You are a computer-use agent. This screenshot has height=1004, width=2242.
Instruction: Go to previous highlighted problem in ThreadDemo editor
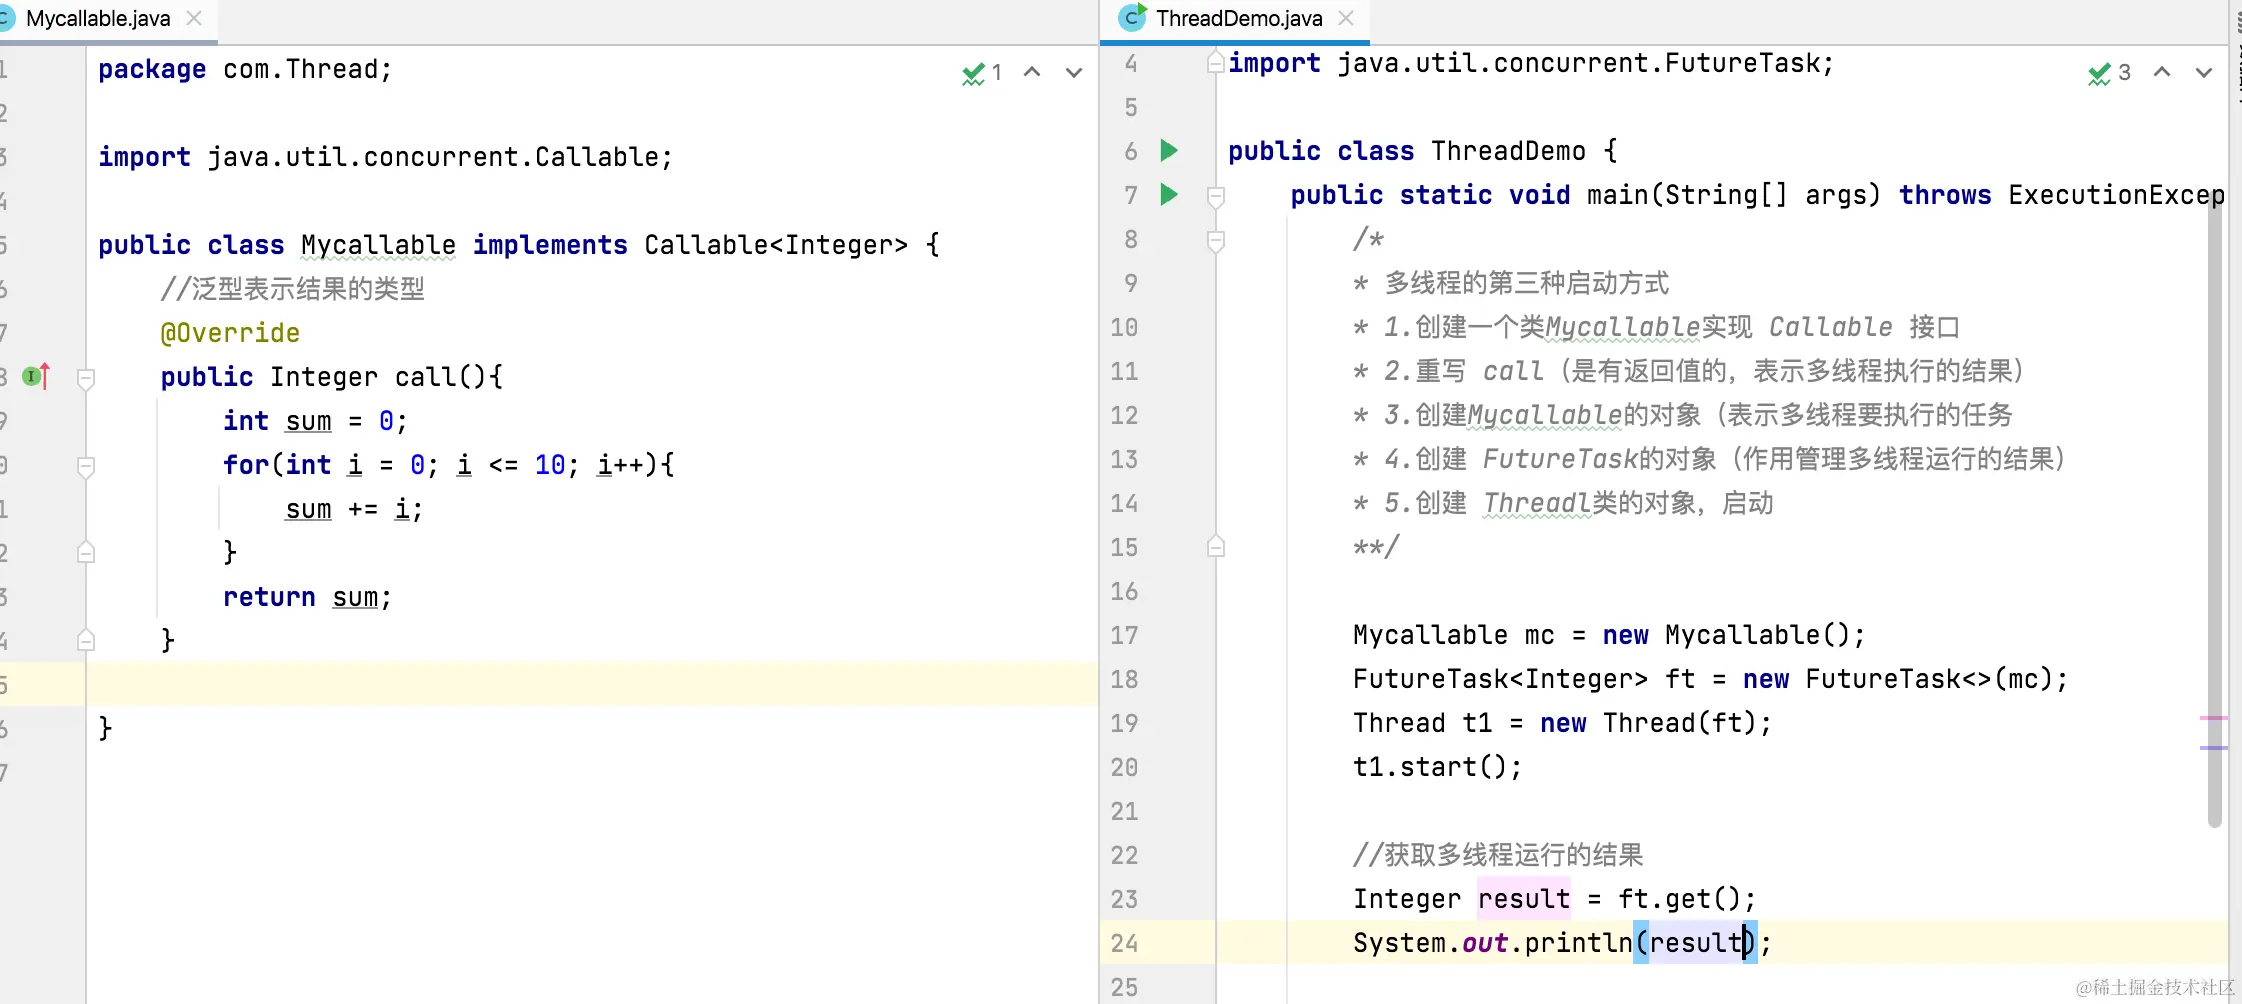2162,72
